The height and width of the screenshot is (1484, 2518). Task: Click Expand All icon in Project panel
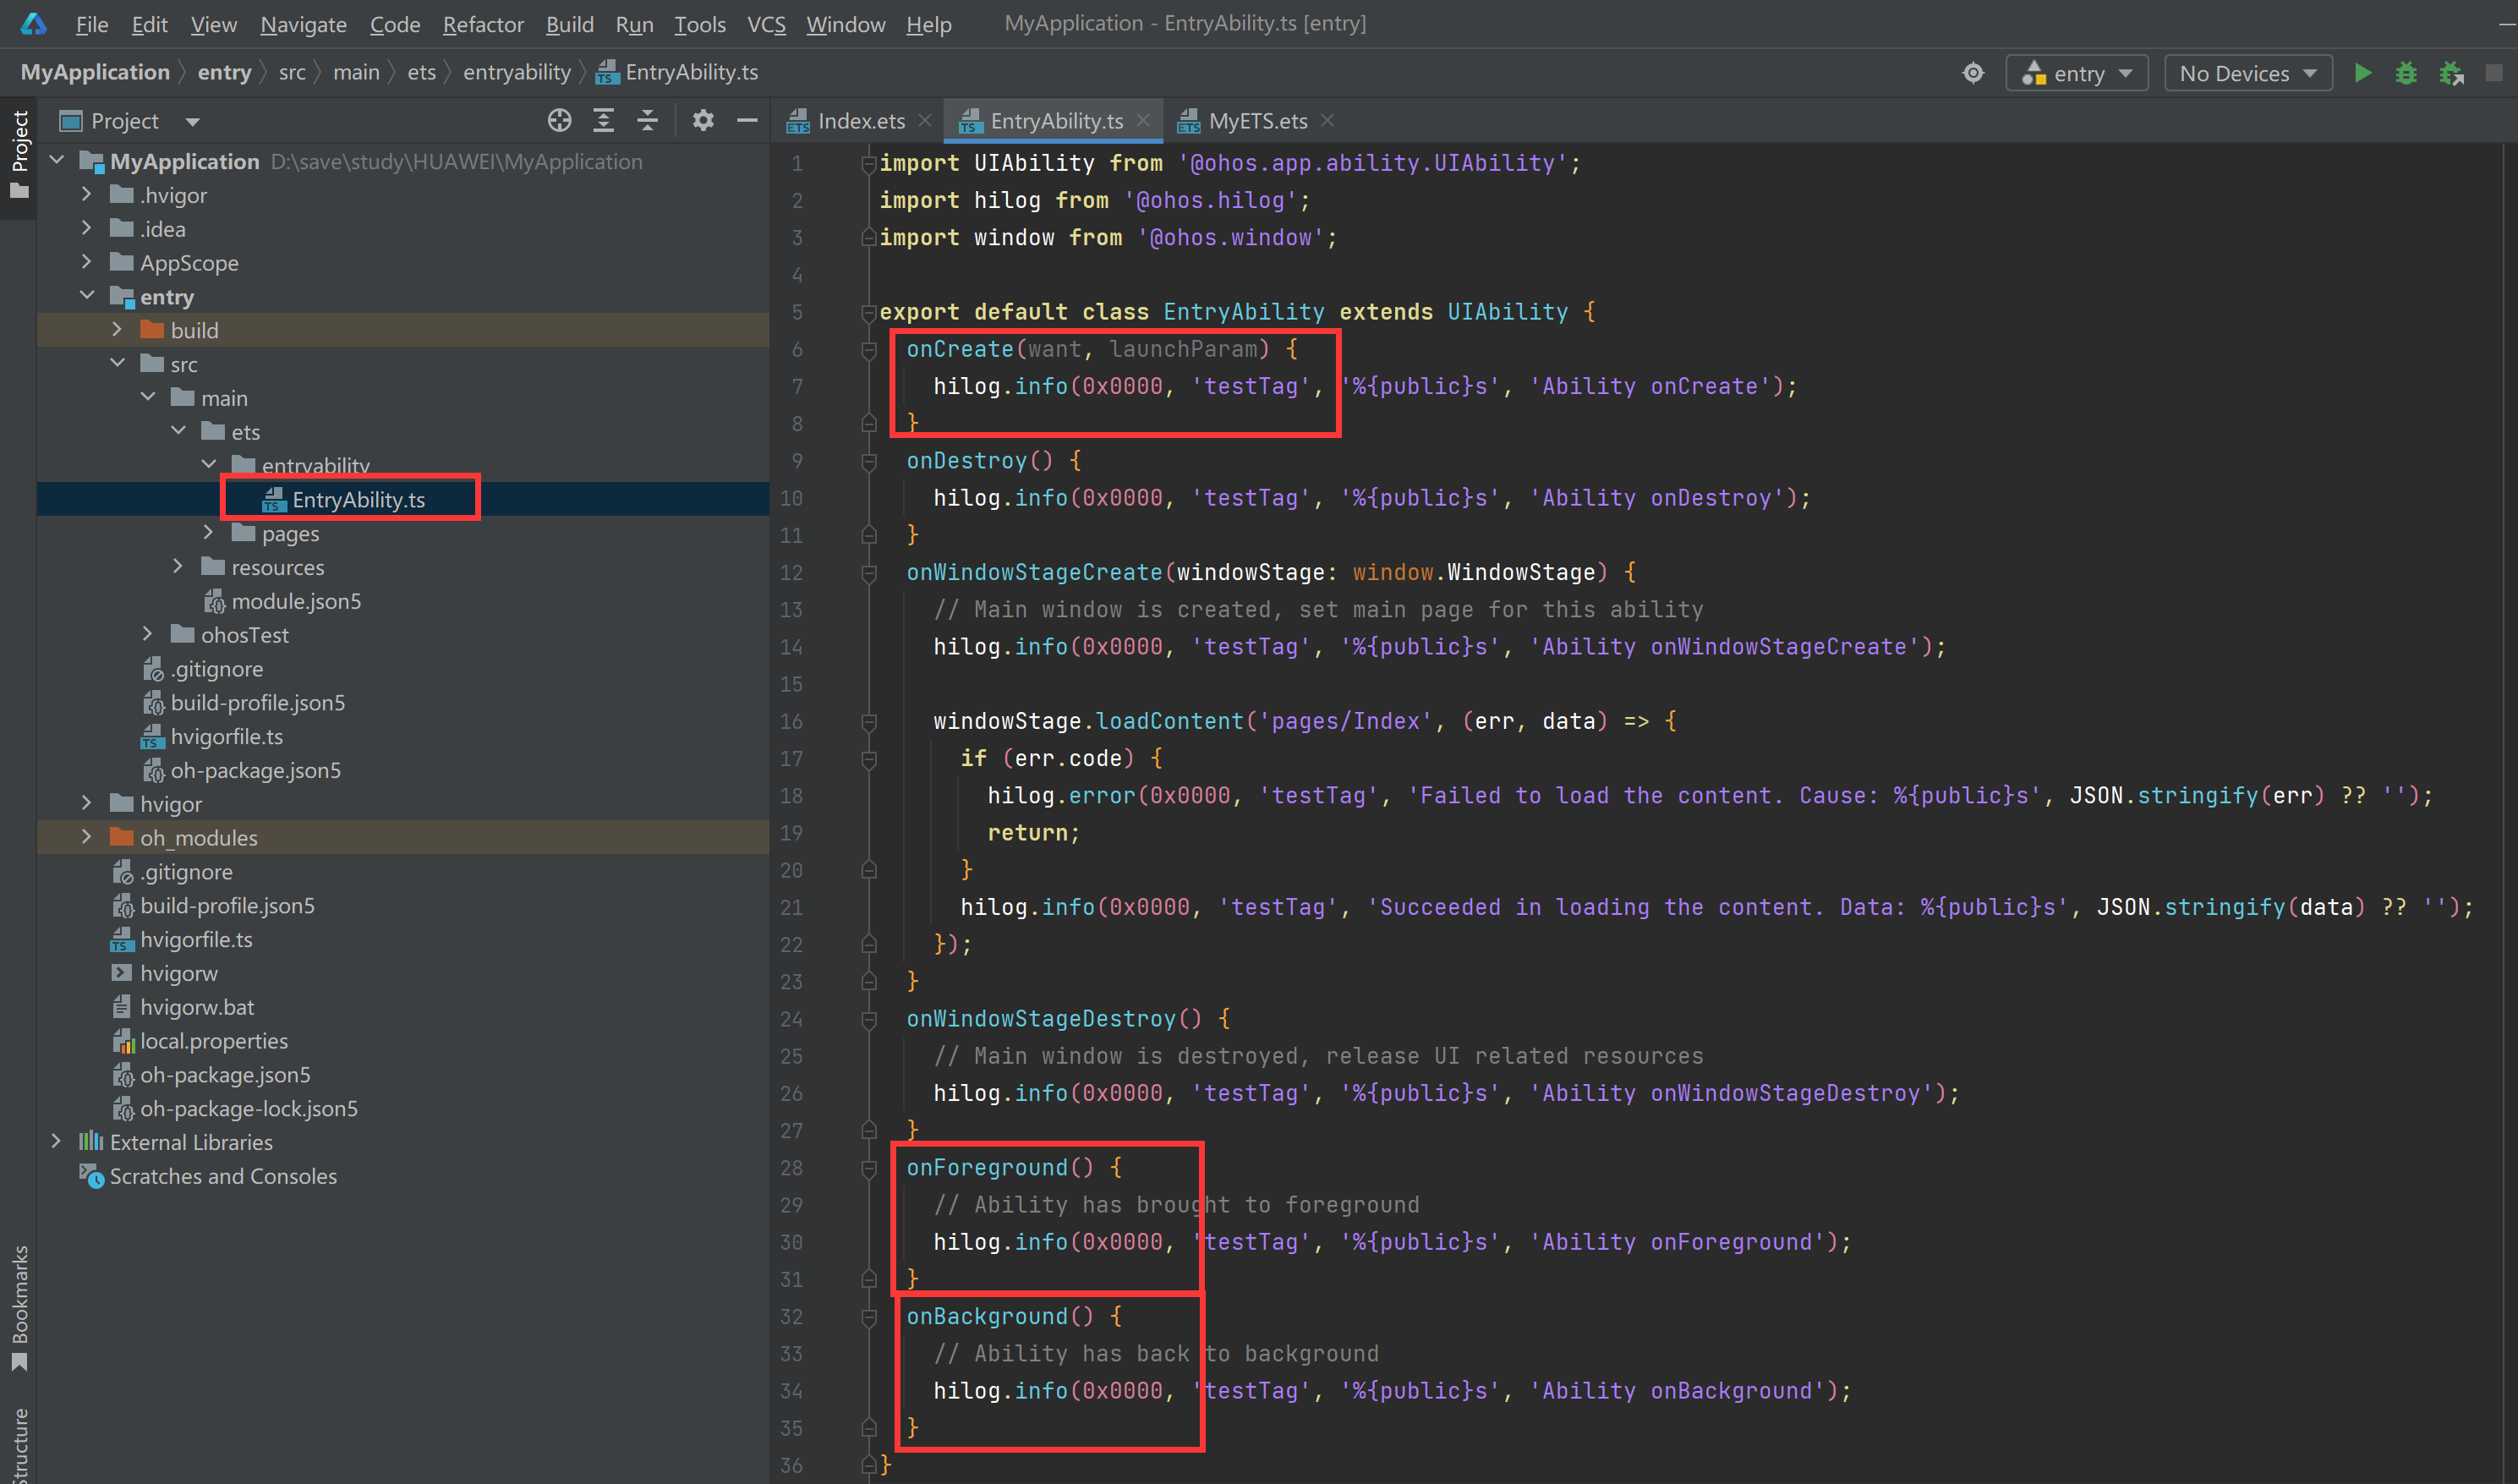(x=603, y=121)
